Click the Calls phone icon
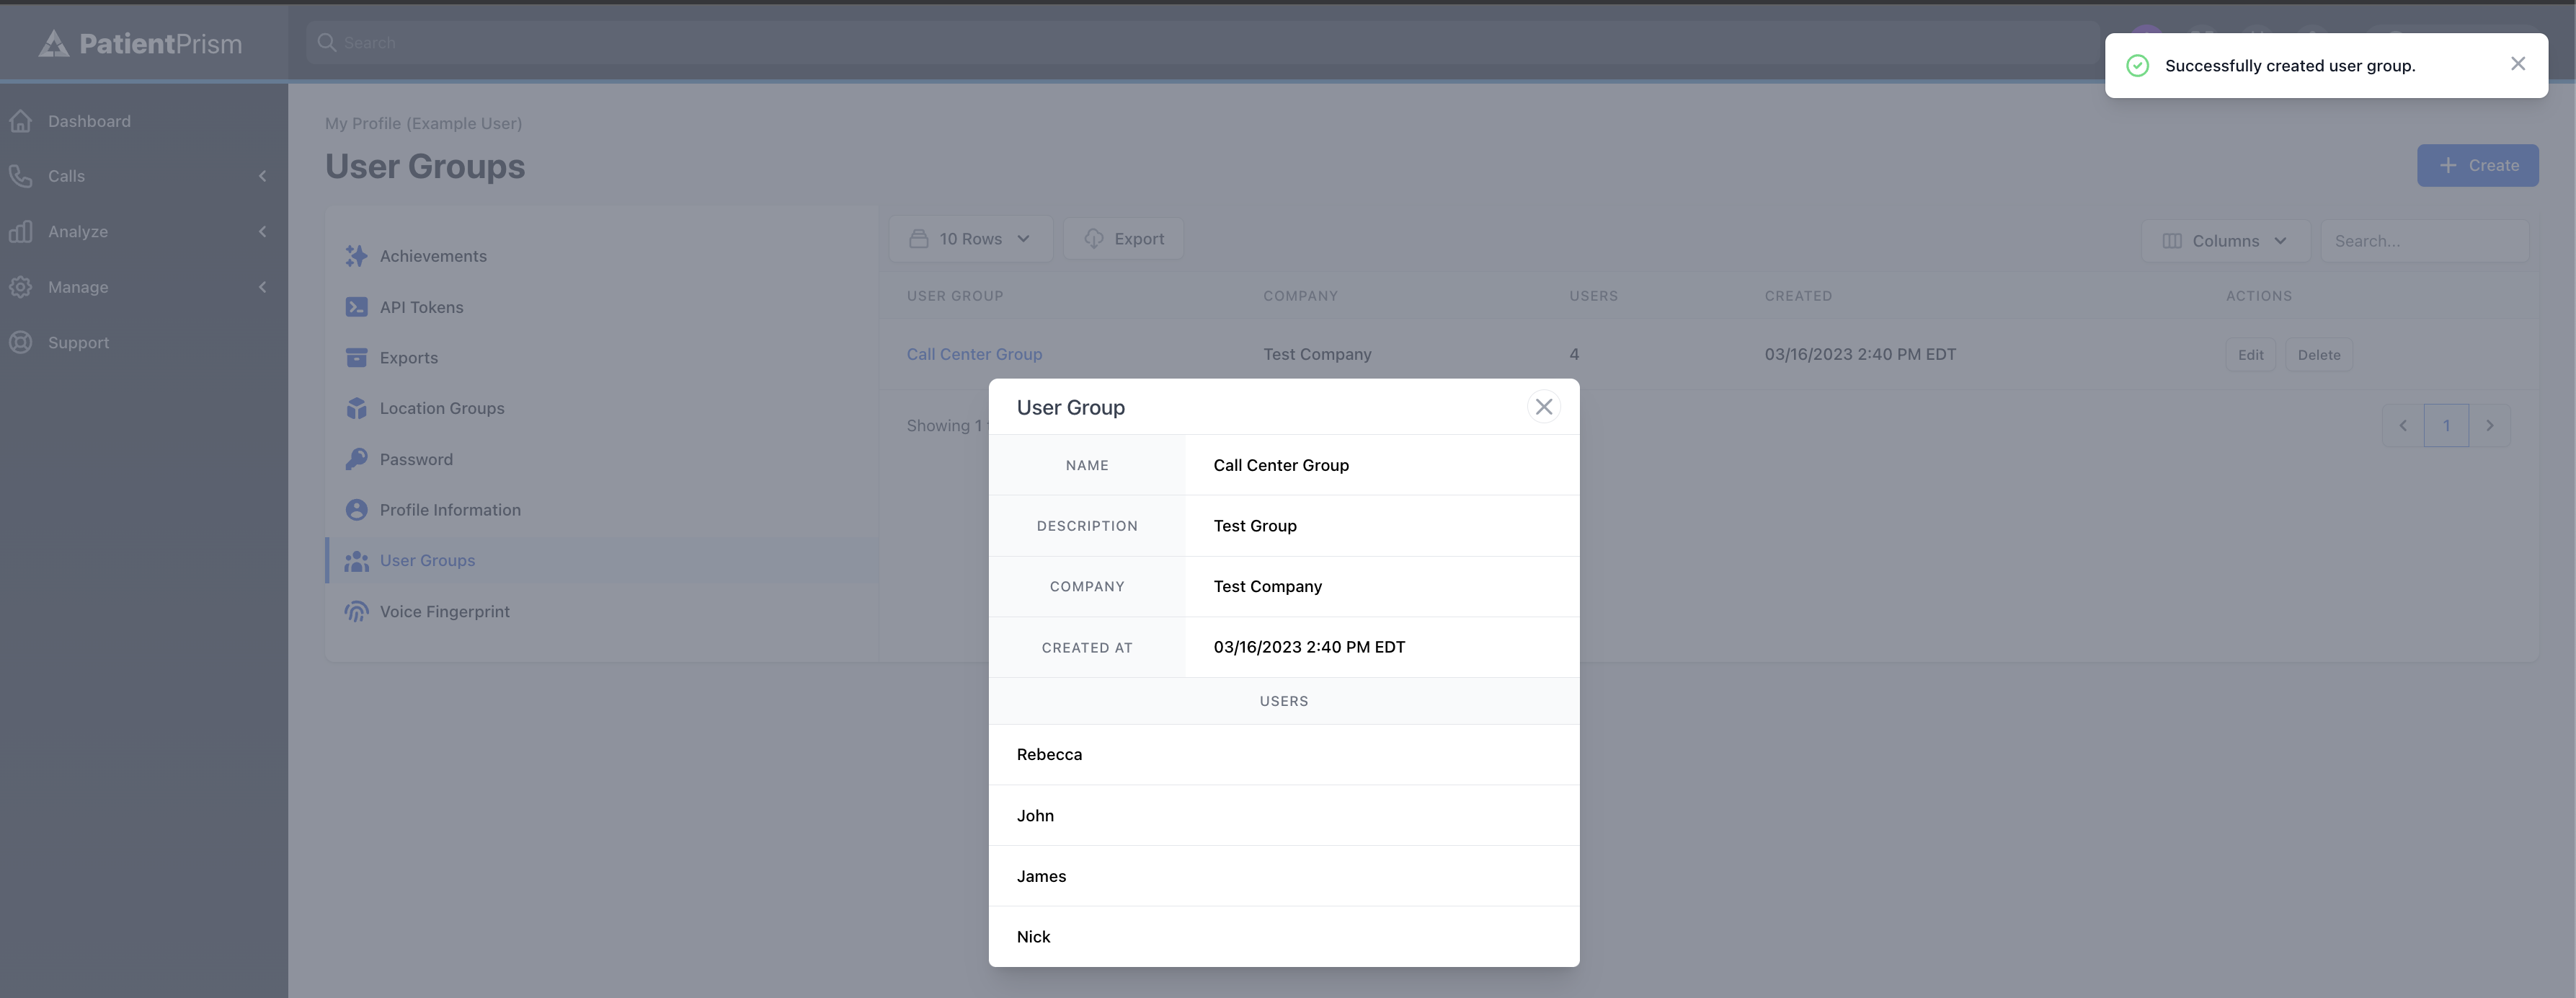2576x998 pixels. coord(20,176)
